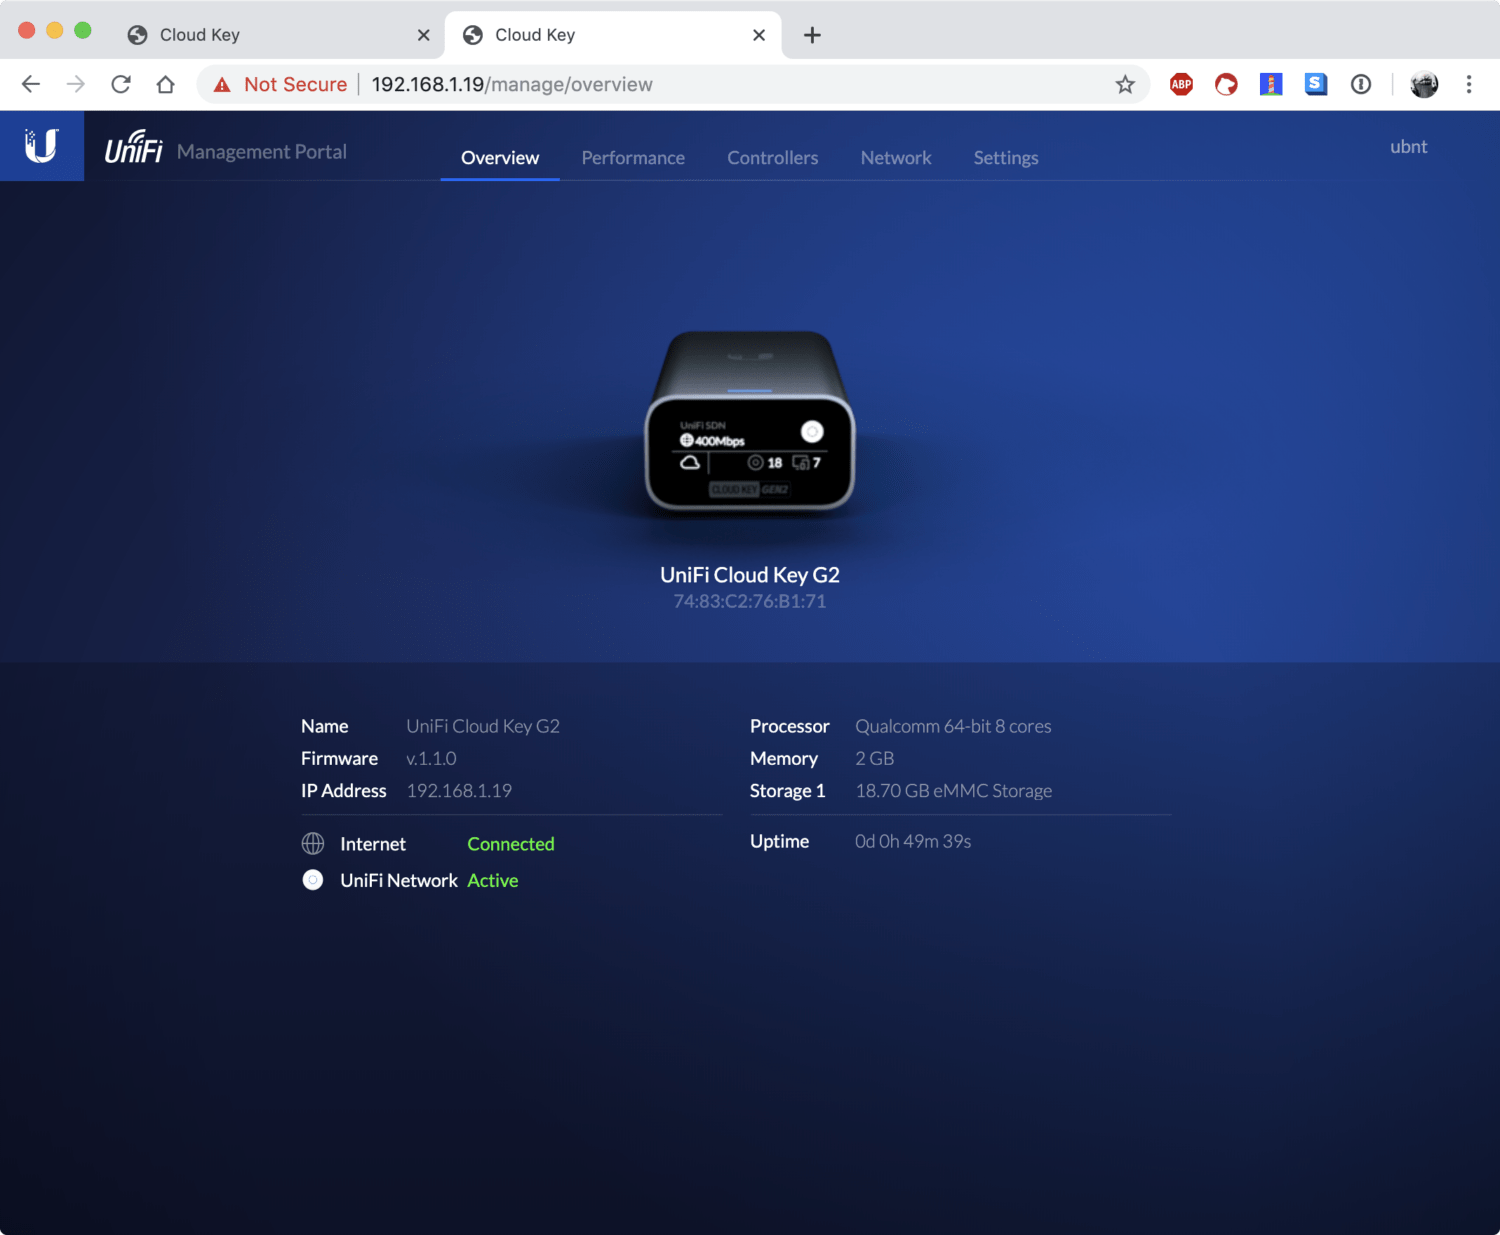Reload the page with the refresh icon
Image resolution: width=1500 pixels, height=1235 pixels.
121,84
